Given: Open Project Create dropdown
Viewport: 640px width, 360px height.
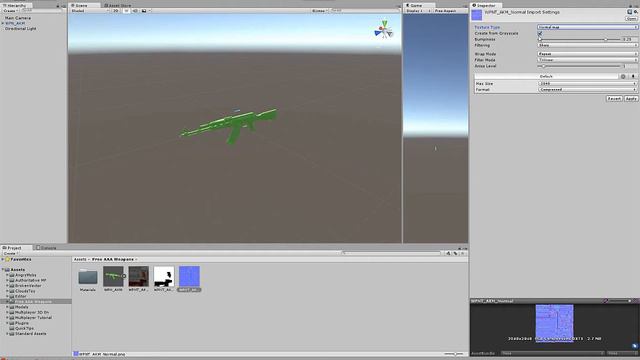Looking at the screenshot, I should (10, 253).
